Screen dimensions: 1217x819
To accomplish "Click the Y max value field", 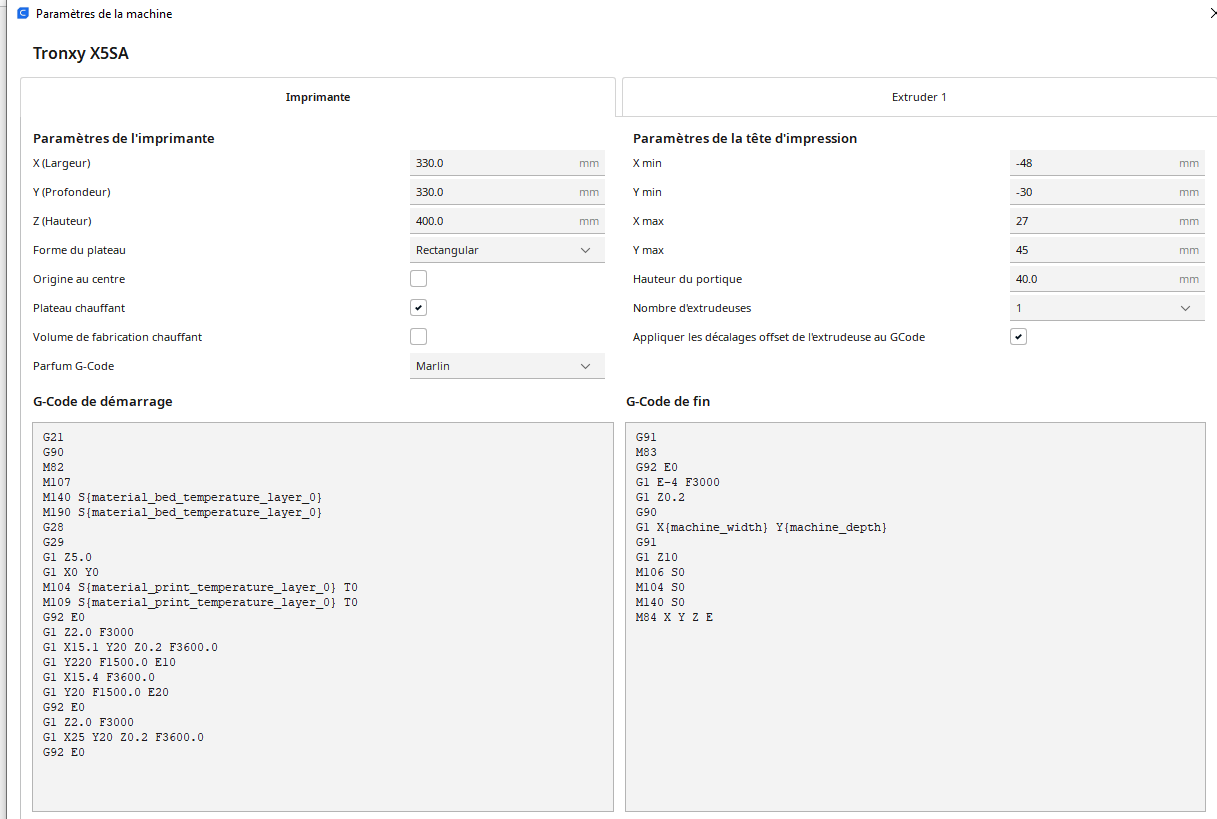I will coord(1107,250).
